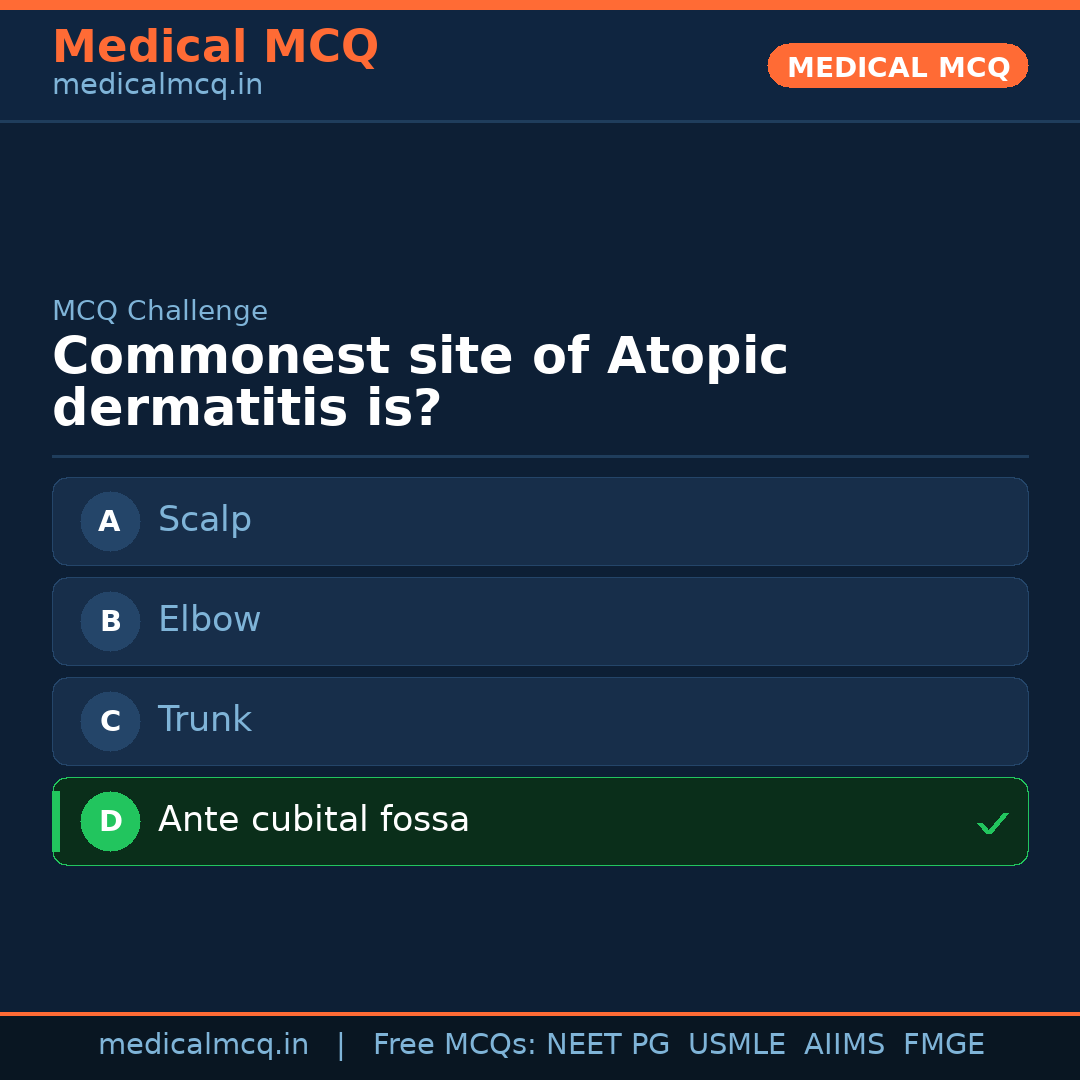
Task: Click the letter B circle icon
Action: [x=110, y=621]
